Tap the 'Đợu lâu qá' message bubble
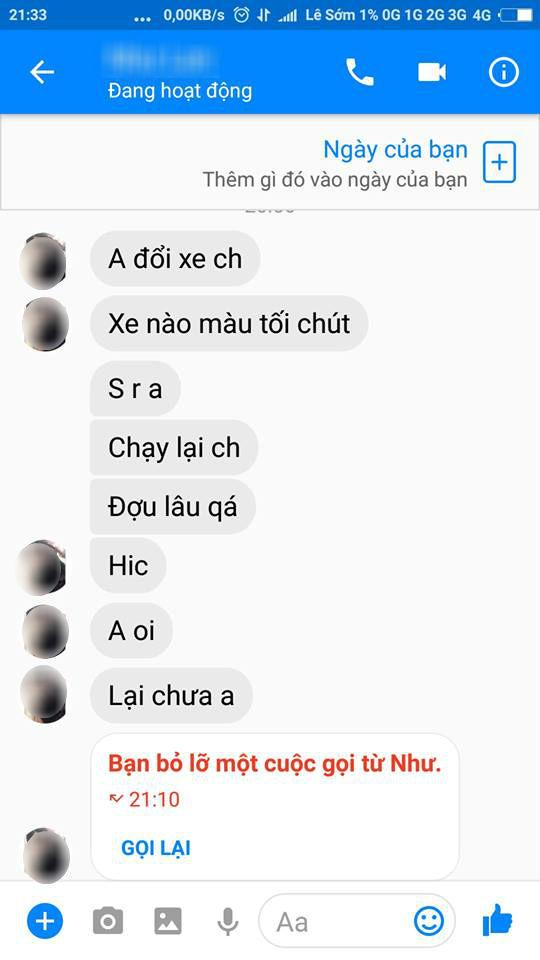The height and width of the screenshot is (960, 540). 173,507
